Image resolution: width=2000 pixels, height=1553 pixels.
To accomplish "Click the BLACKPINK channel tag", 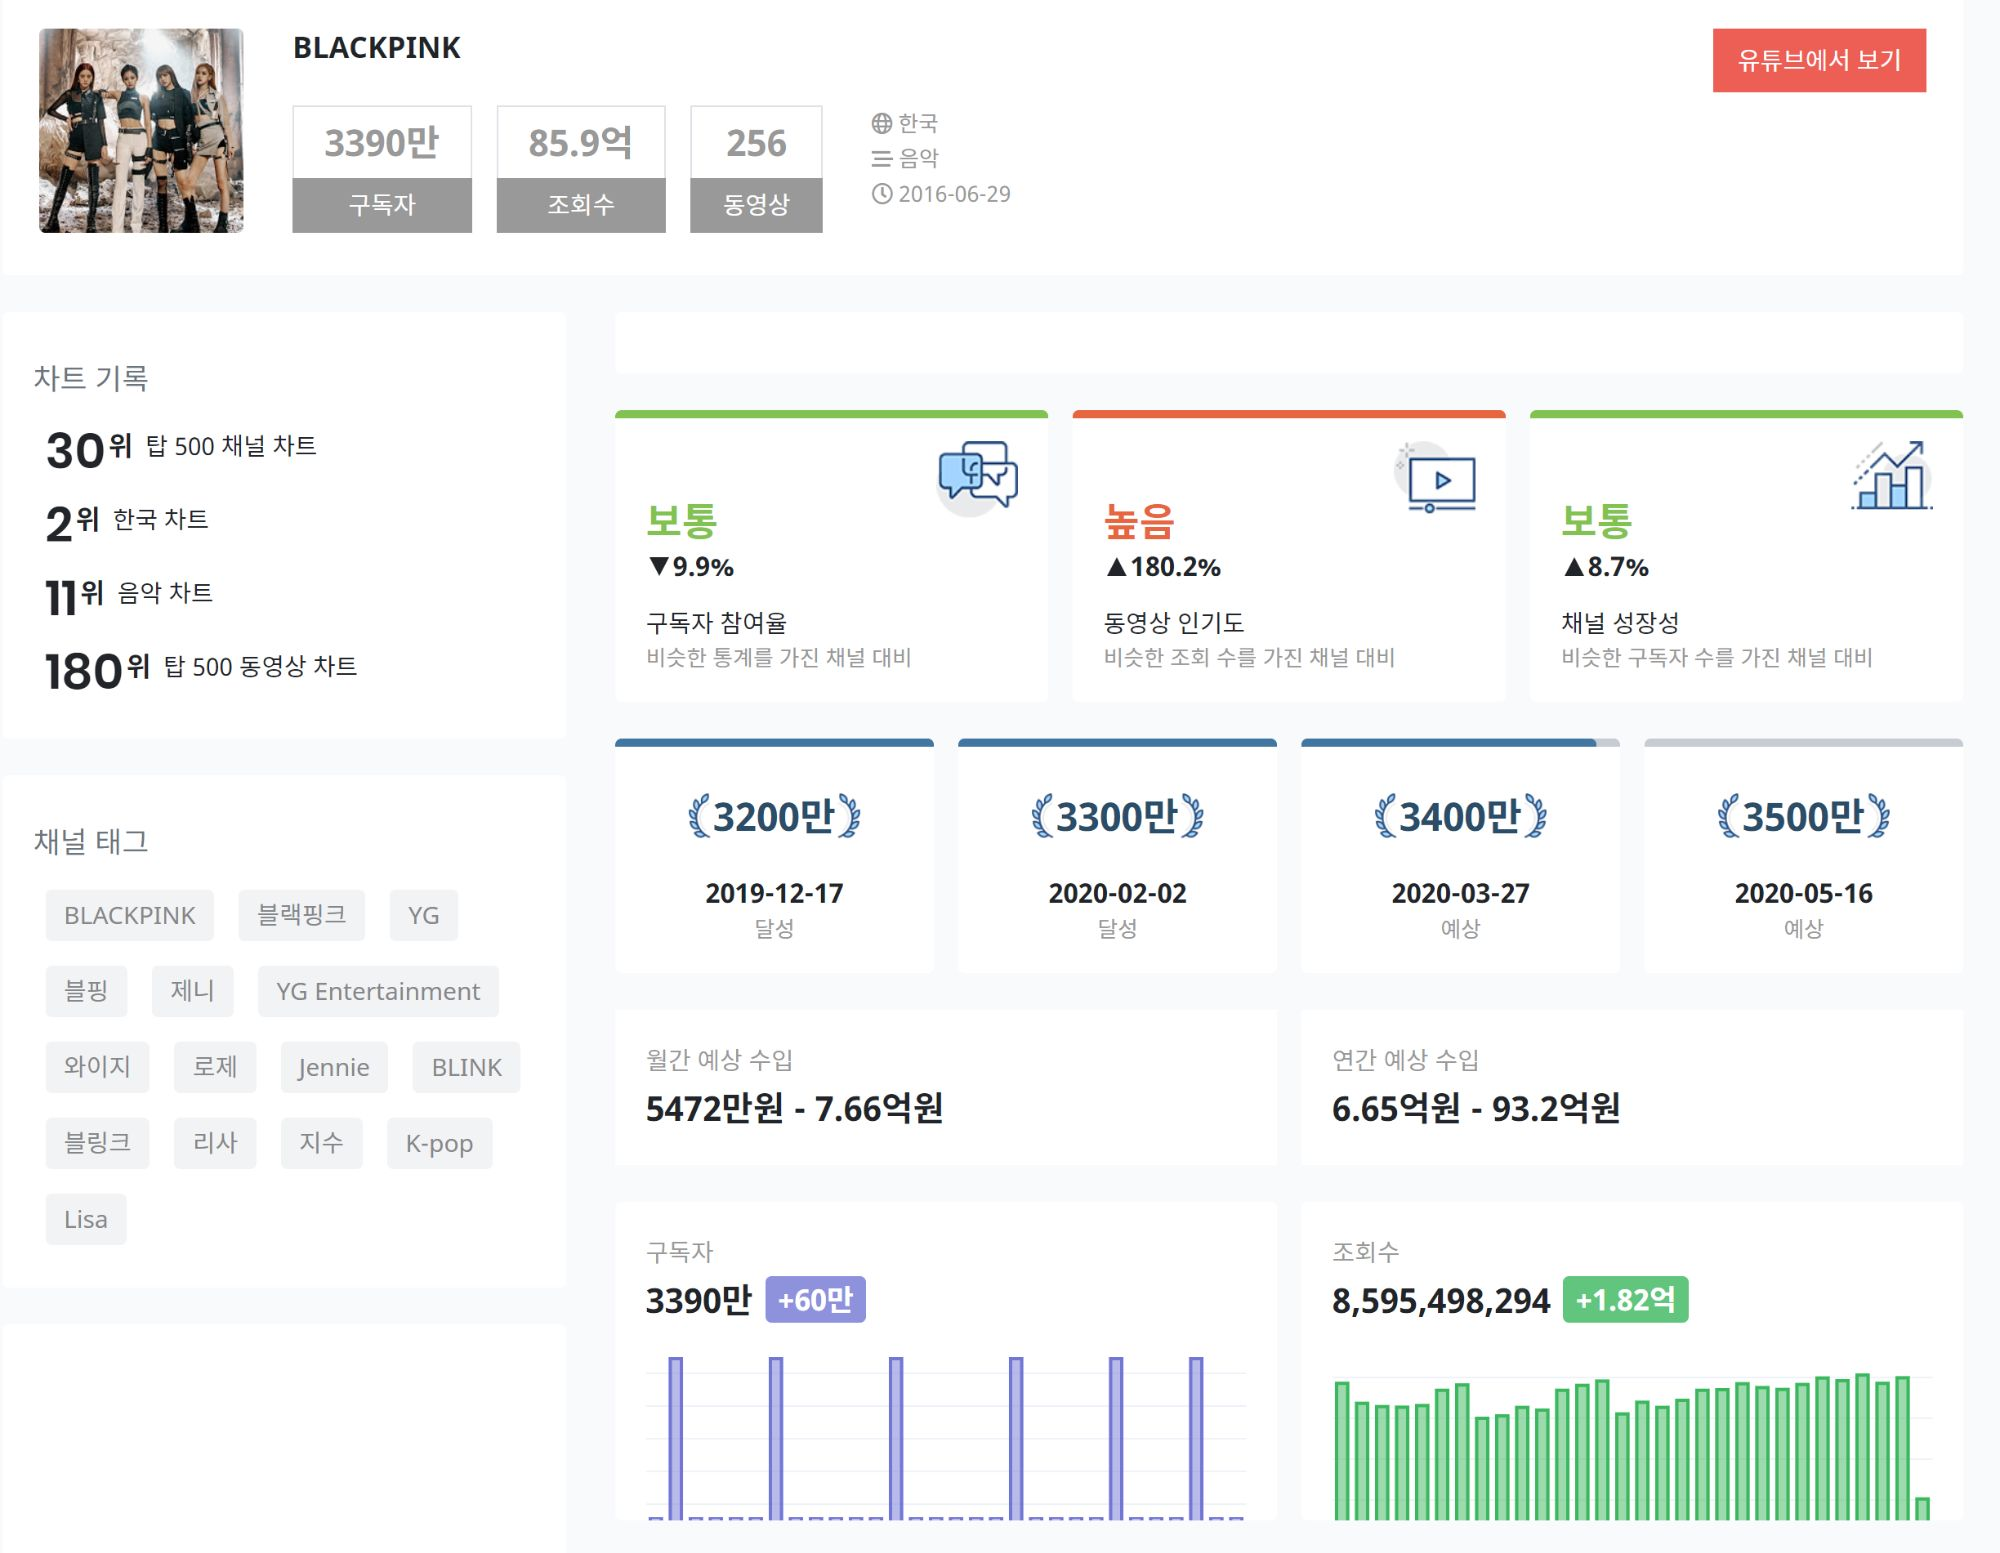I will tap(130, 915).
